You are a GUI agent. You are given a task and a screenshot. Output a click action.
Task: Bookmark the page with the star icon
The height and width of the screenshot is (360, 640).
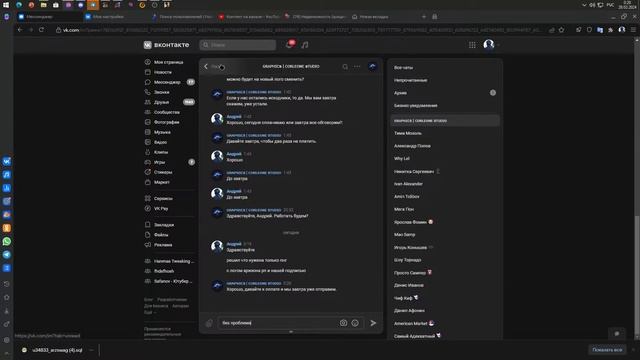pos(562,30)
